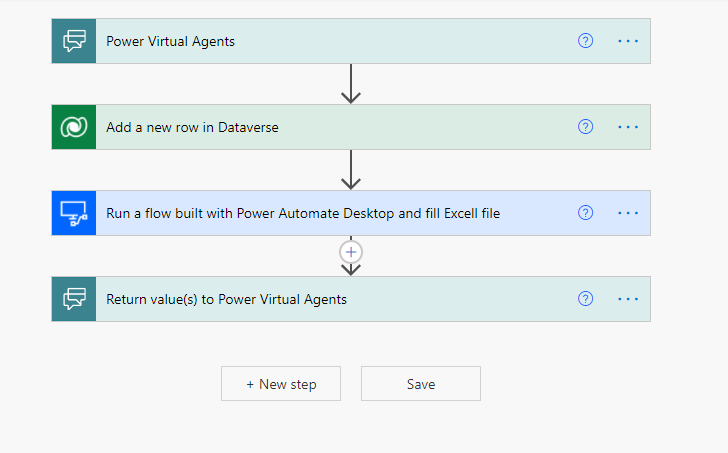Insert a step using the plus circle
The image size is (728, 453).
click(351, 252)
